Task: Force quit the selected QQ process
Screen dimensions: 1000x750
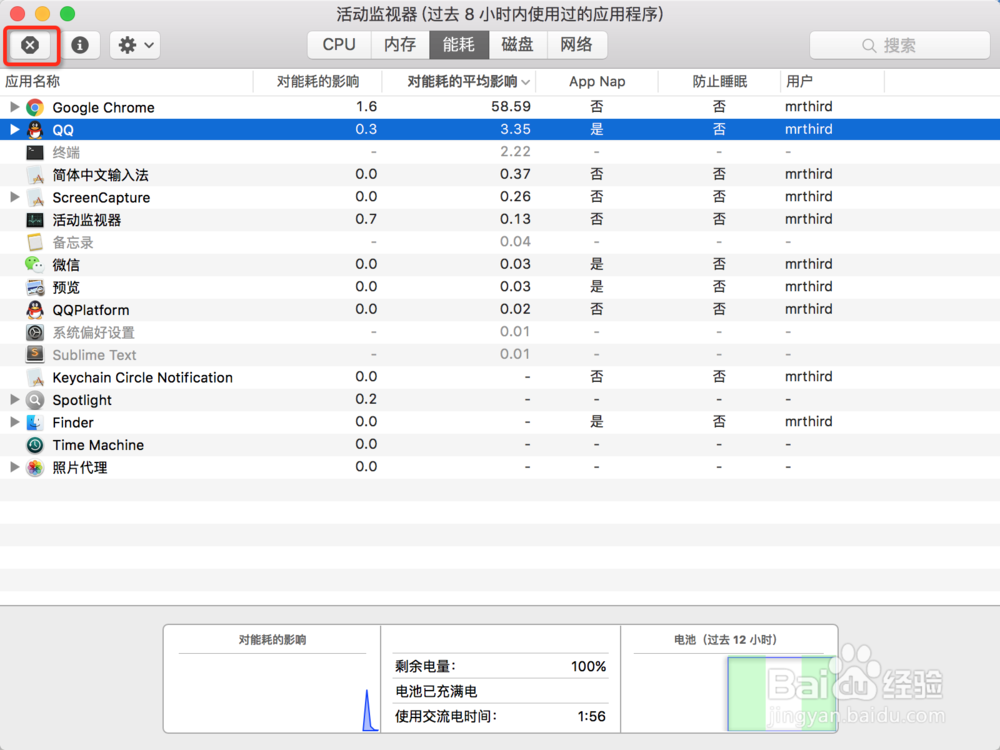Action: (30, 44)
